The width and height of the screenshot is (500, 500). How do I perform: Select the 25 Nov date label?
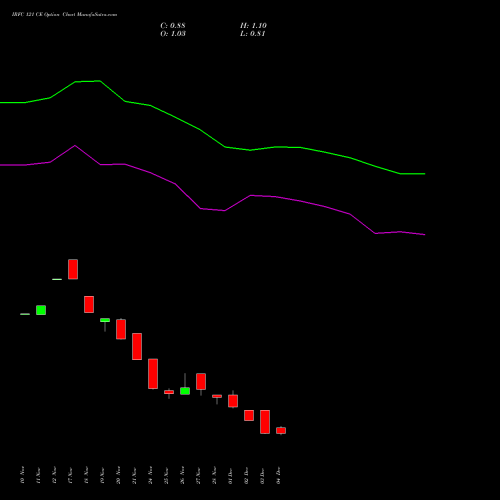[166, 475]
